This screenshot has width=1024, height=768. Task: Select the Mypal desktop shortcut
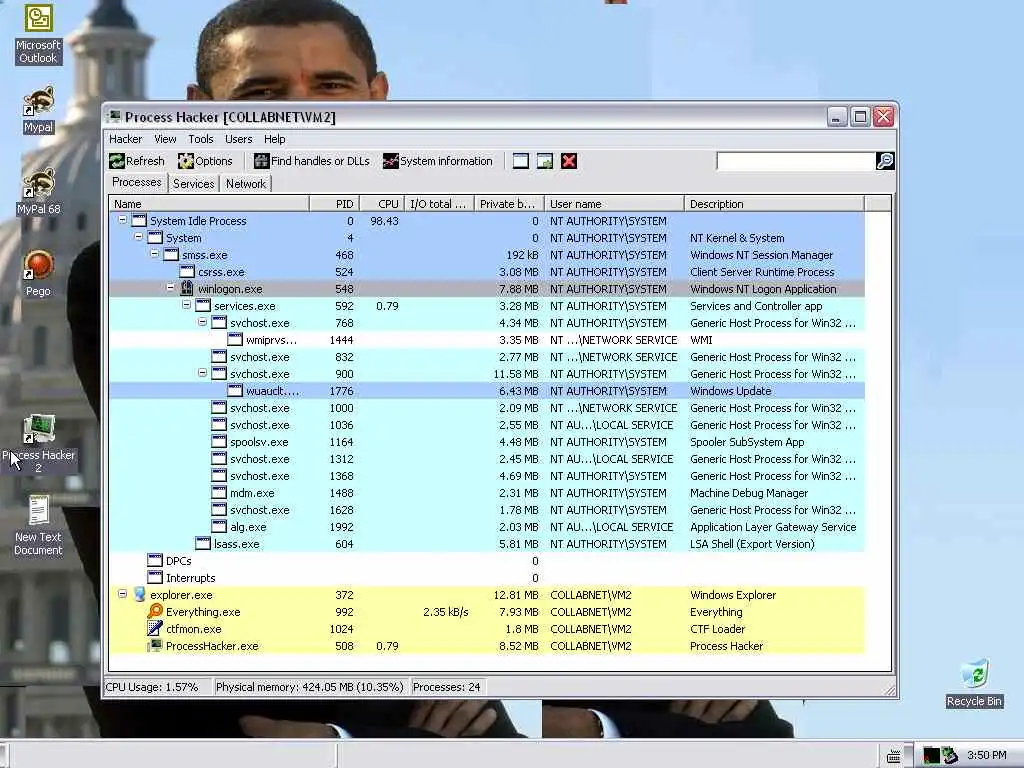pos(39,109)
